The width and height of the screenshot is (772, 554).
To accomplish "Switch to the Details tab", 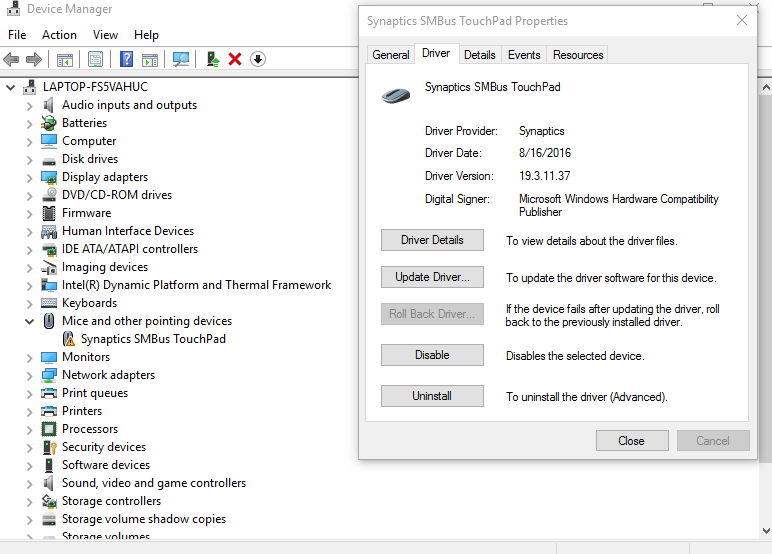I will 480,55.
